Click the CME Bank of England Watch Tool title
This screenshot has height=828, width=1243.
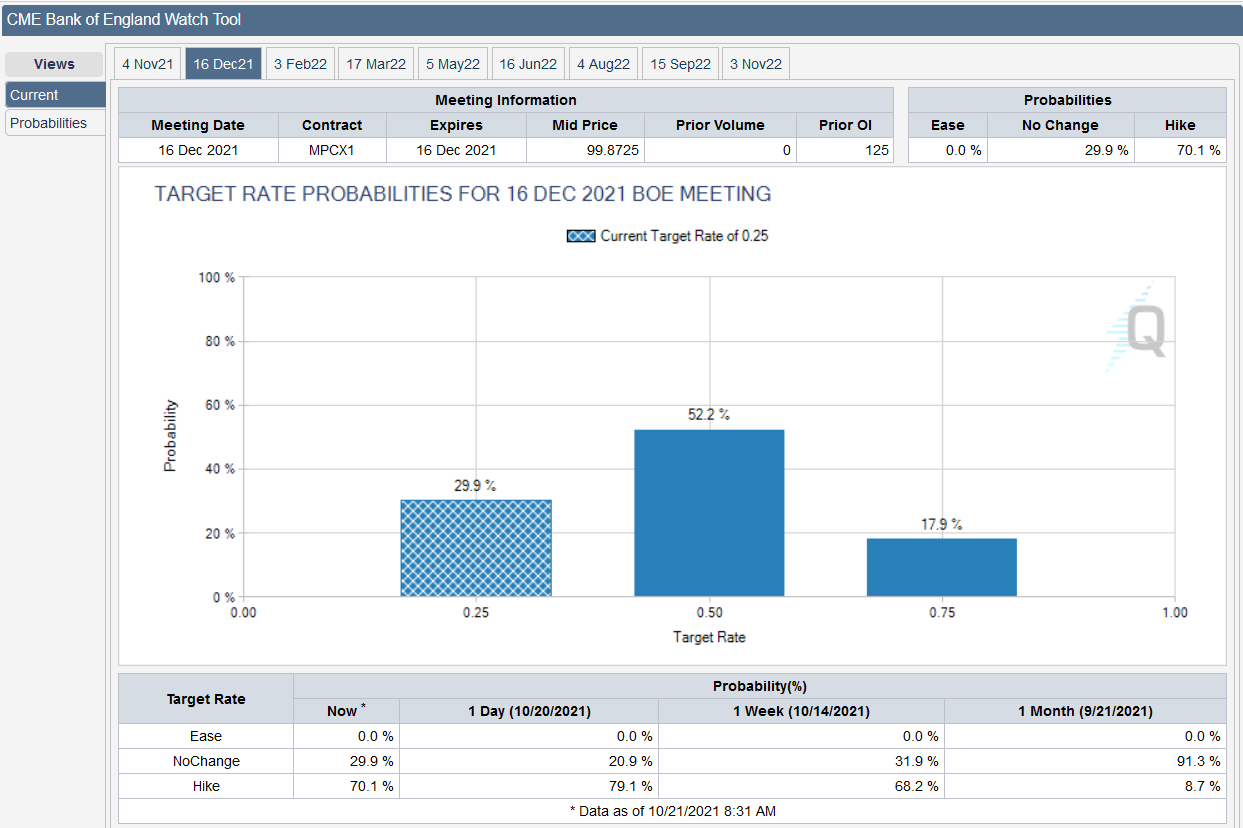(x=124, y=19)
